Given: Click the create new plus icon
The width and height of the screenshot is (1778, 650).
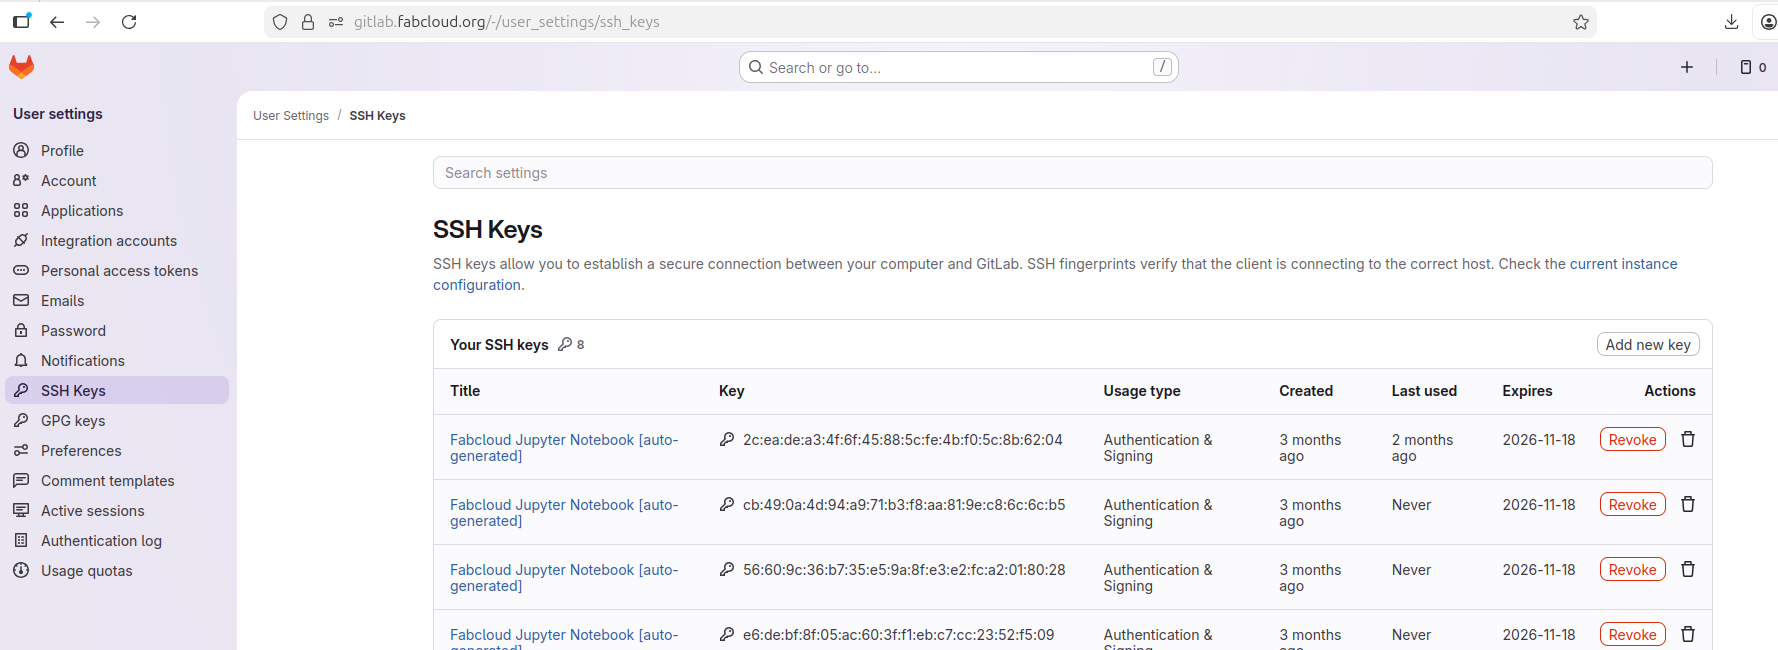Looking at the screenshot, I should [x=1687, y=67].
